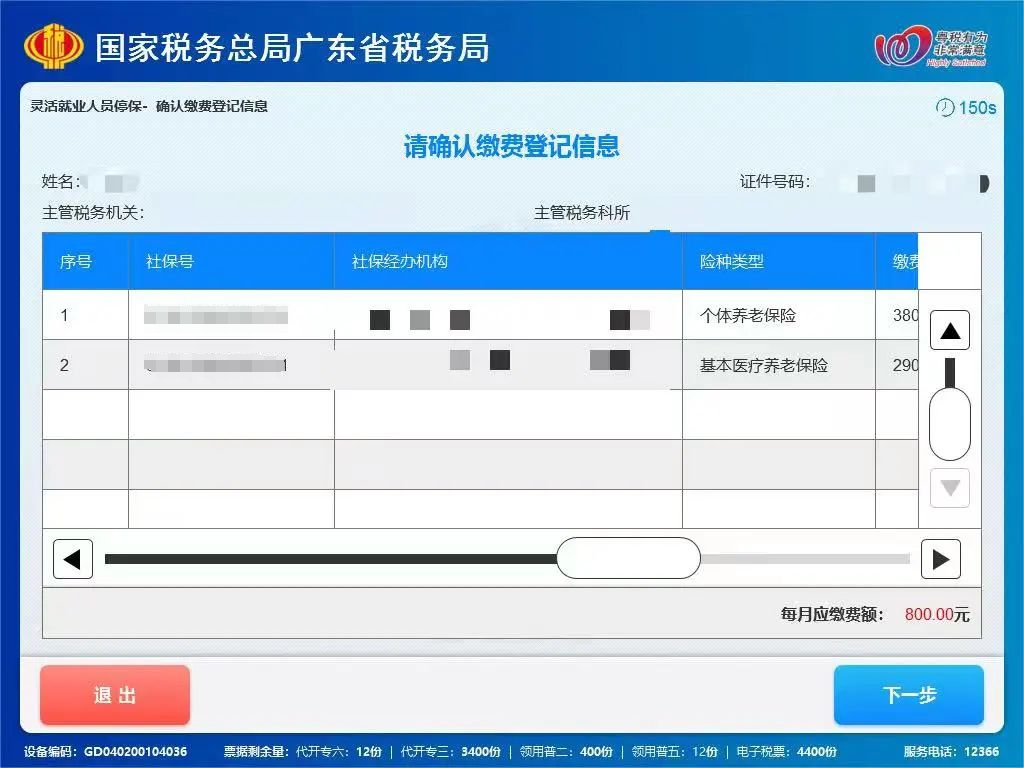Click the scroll-down arrow beside the table
The width and height of the screenshot is (1024, 768).
[948, 488]
